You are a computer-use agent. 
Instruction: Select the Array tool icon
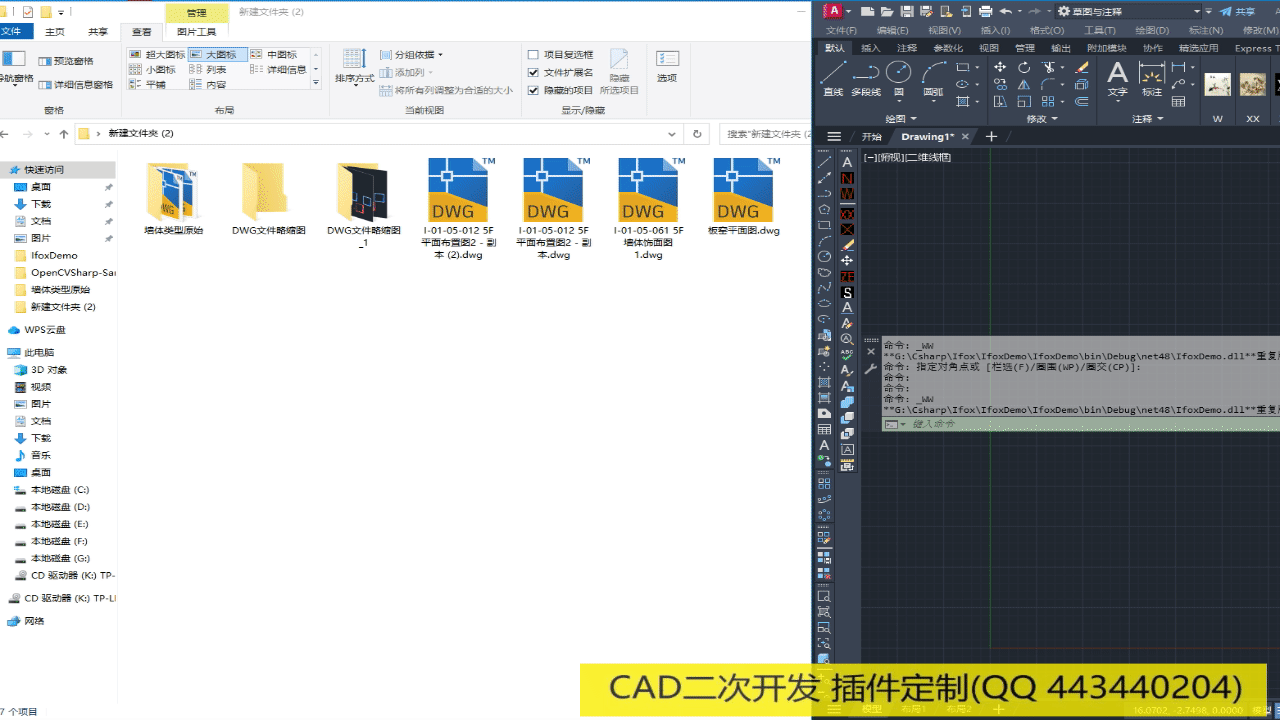tap(1048, 101)
